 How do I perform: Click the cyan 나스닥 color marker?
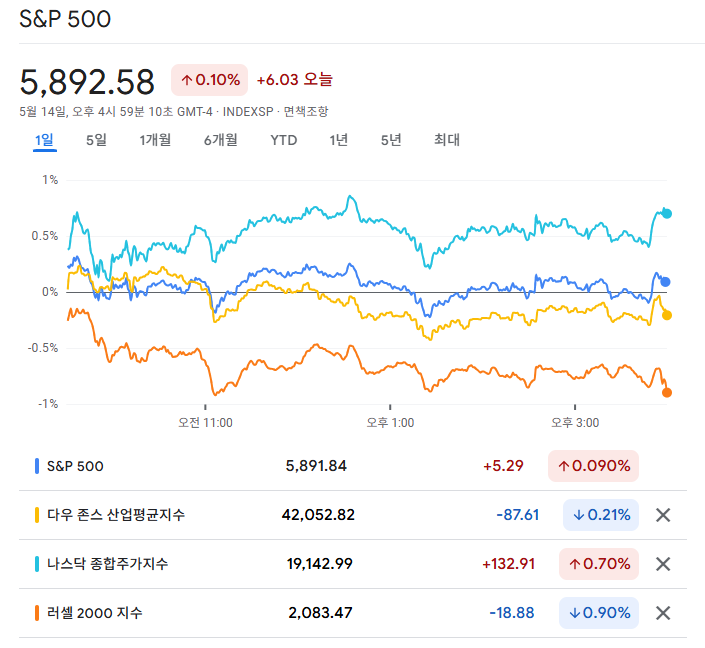[x=37, y=564]
